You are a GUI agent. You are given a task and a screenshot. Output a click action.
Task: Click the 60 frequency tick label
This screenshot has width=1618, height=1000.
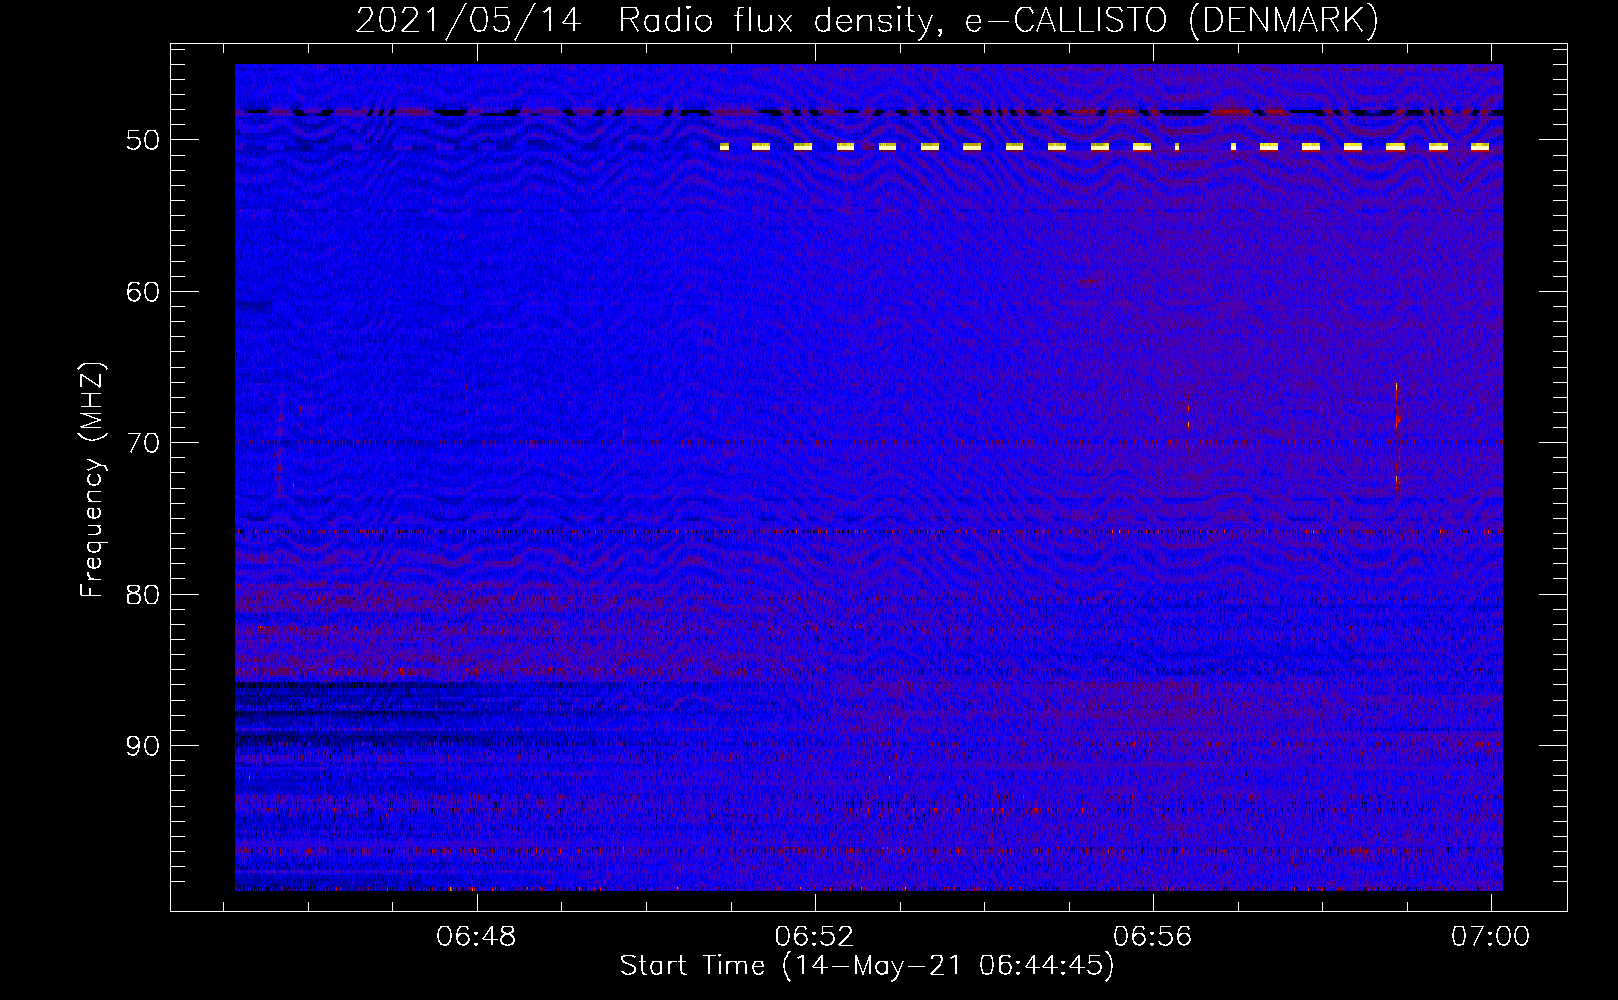(143, 292)
